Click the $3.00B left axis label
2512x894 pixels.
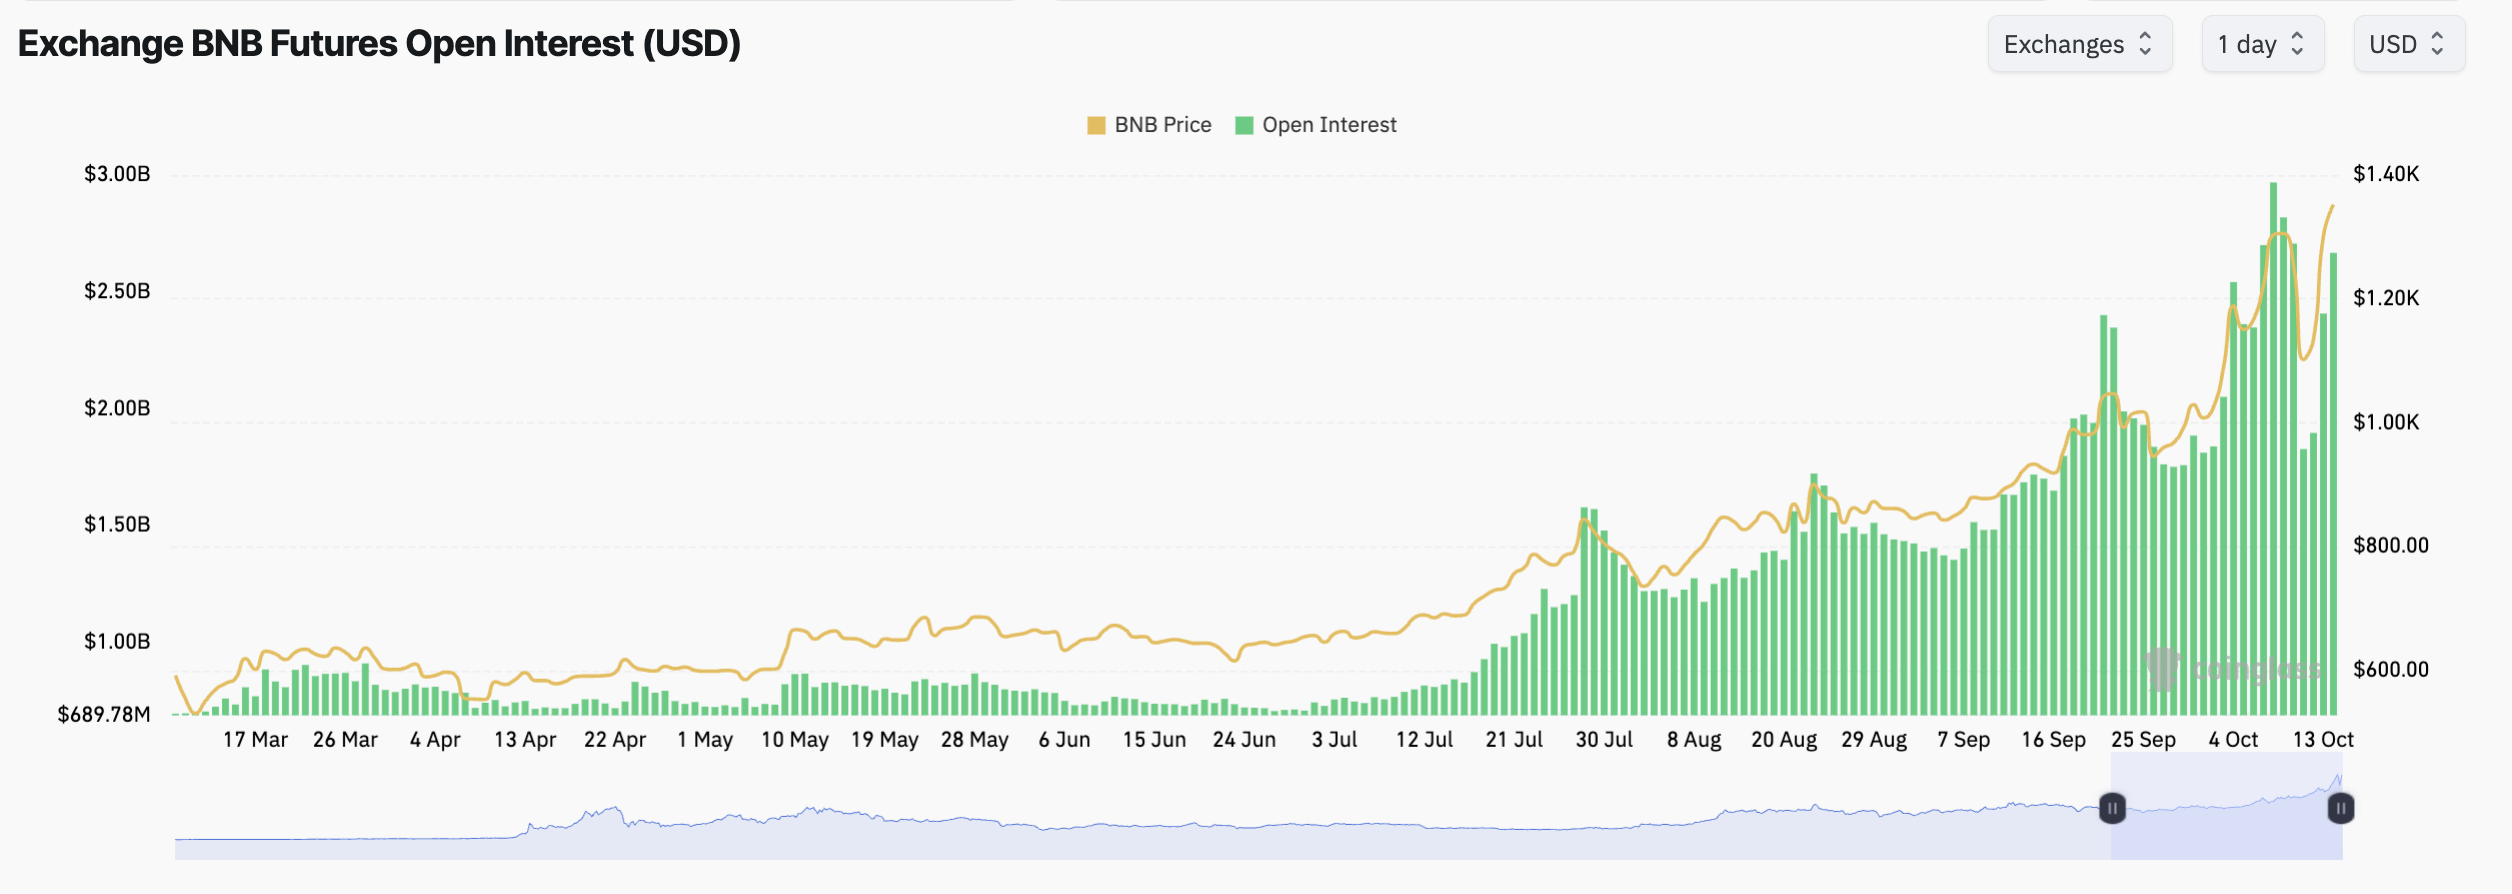click(x=117, y=174)
